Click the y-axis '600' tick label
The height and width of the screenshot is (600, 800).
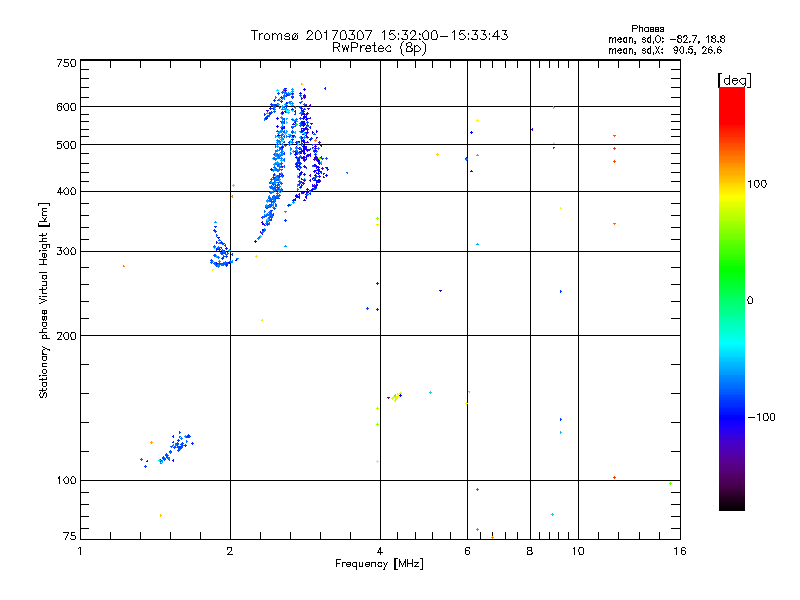pyautogui.click(x=66, y=107)
